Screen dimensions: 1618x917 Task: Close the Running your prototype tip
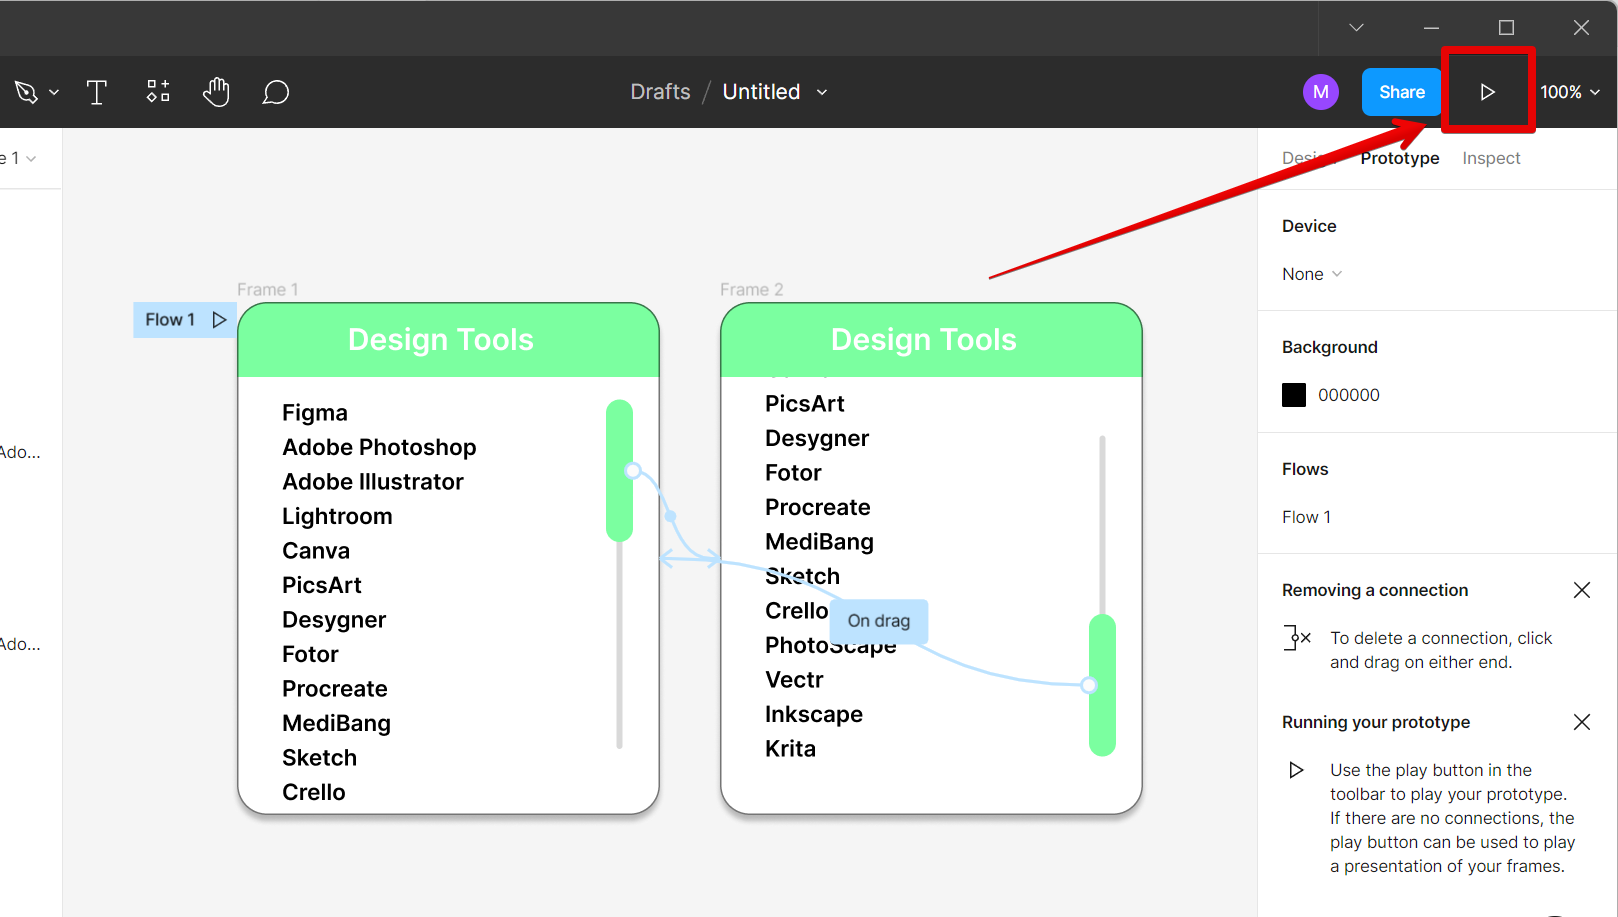(x=1581, y=722)
